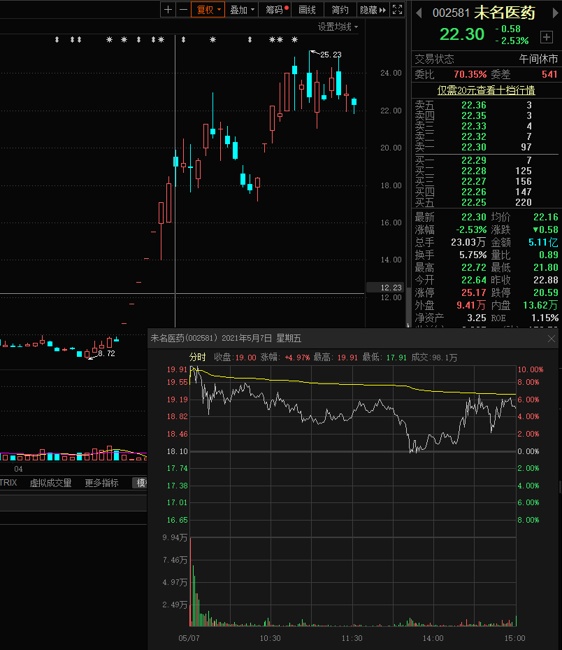This screenshot has width=562, height=650.
Task: Click 买五 price 22.25 in order book
Action: 474,202
